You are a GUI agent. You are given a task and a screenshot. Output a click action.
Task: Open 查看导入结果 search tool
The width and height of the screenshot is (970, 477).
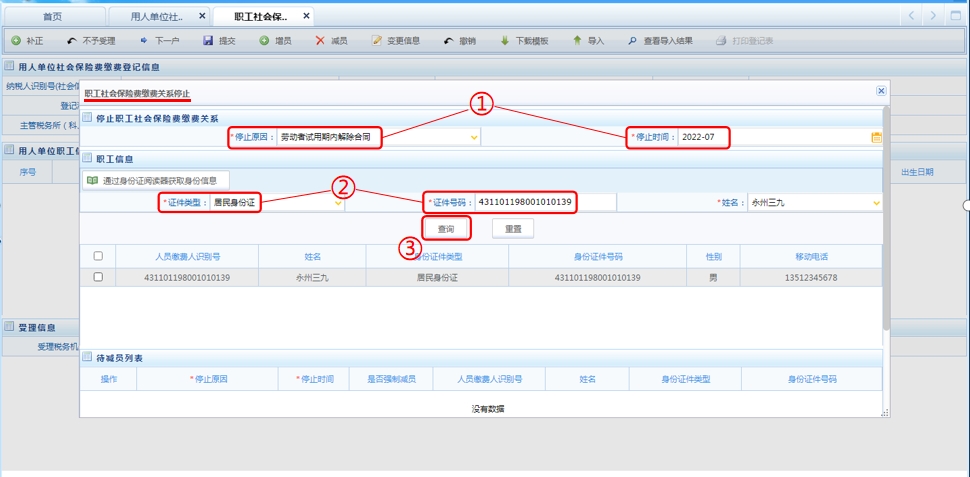tap(632, 41)
